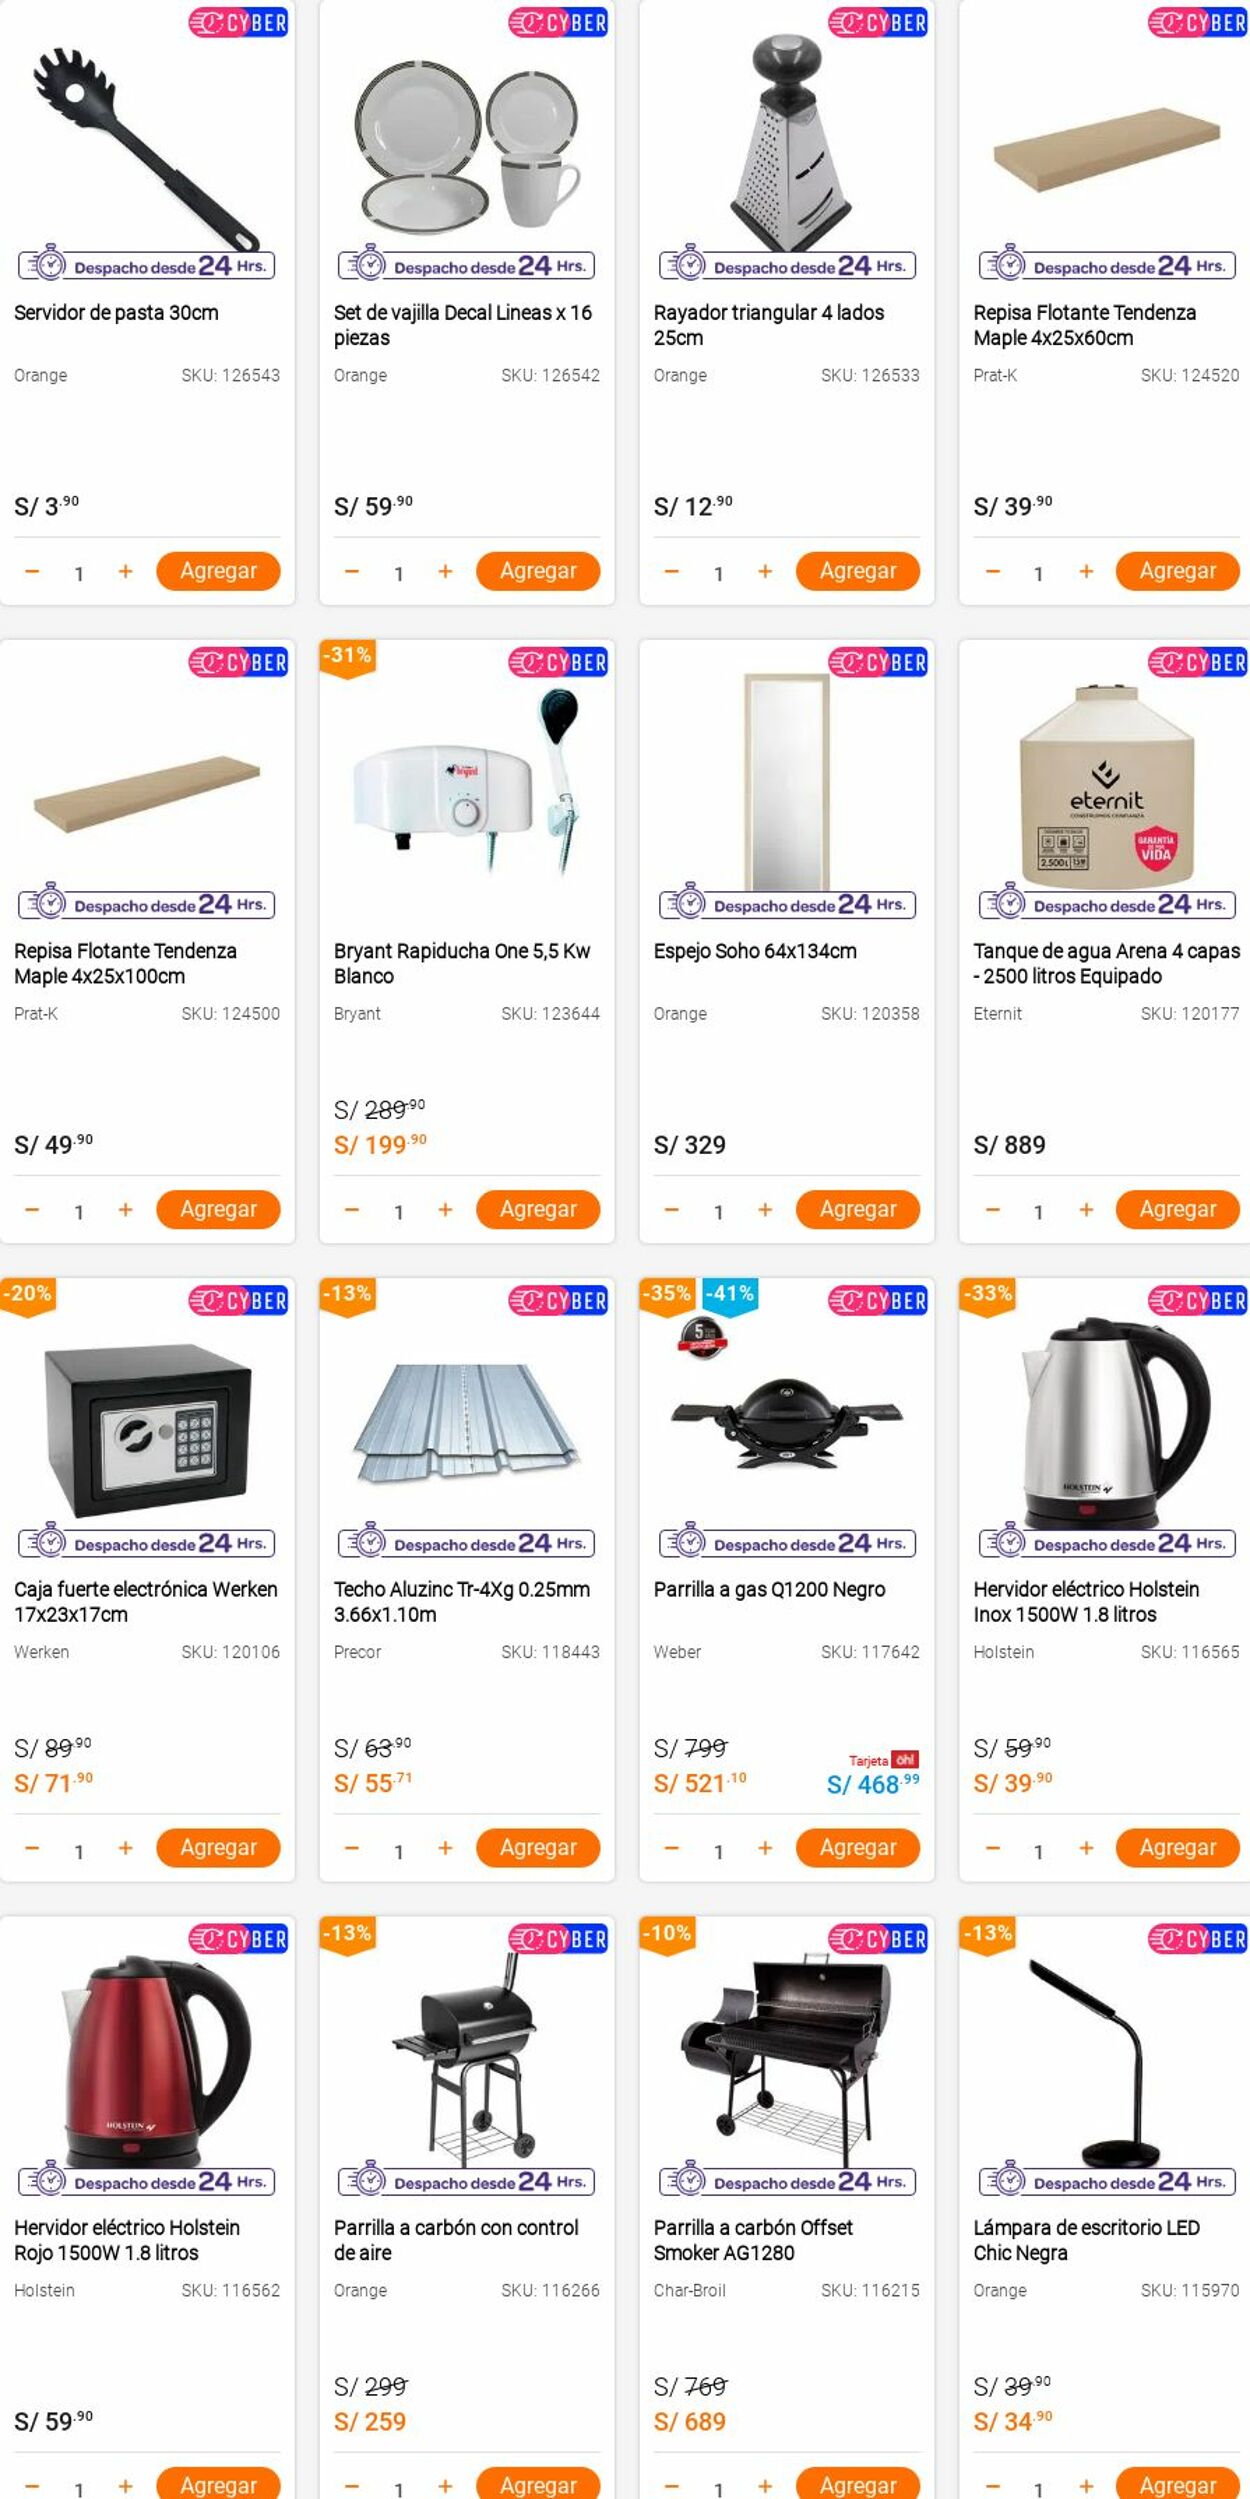Image resolution: width=1250 pixels, height=2499 pixels.
Task: Click quantity field for Espejo Soho 64x134cm
Action: (718, 1212)
